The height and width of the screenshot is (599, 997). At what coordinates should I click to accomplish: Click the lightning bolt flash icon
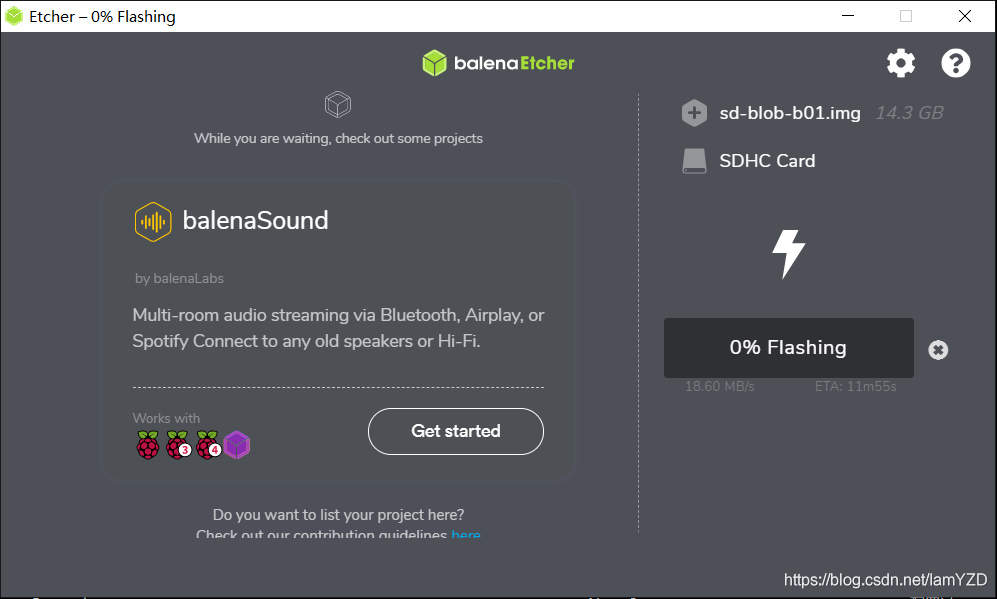[x=788, y=254]
